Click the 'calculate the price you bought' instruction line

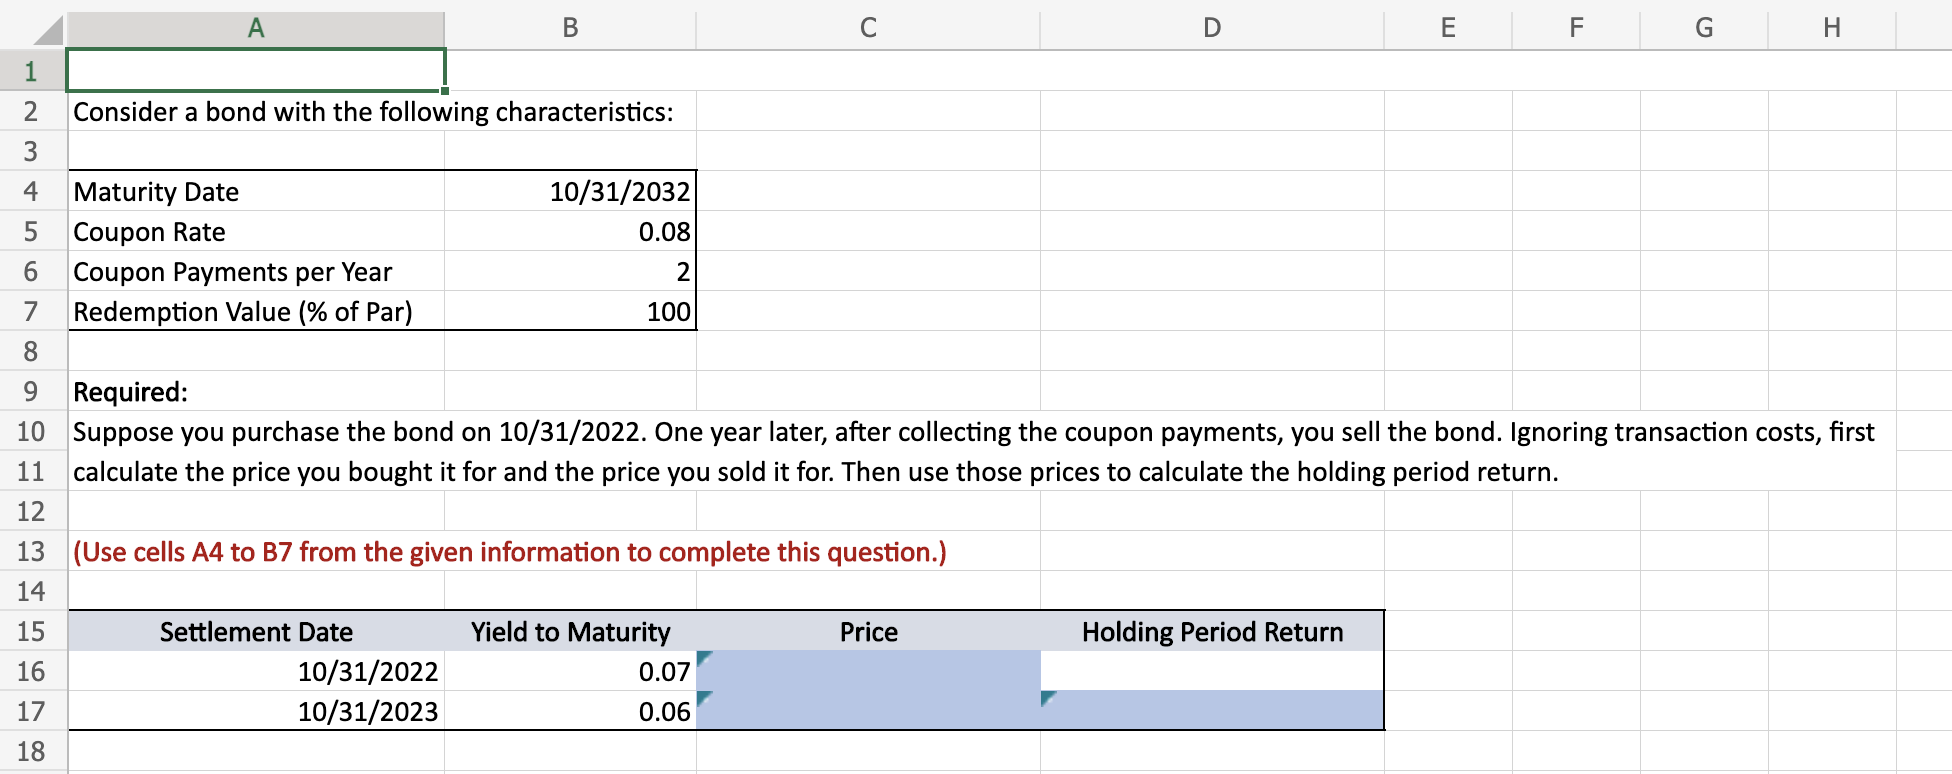click(816, 471)
